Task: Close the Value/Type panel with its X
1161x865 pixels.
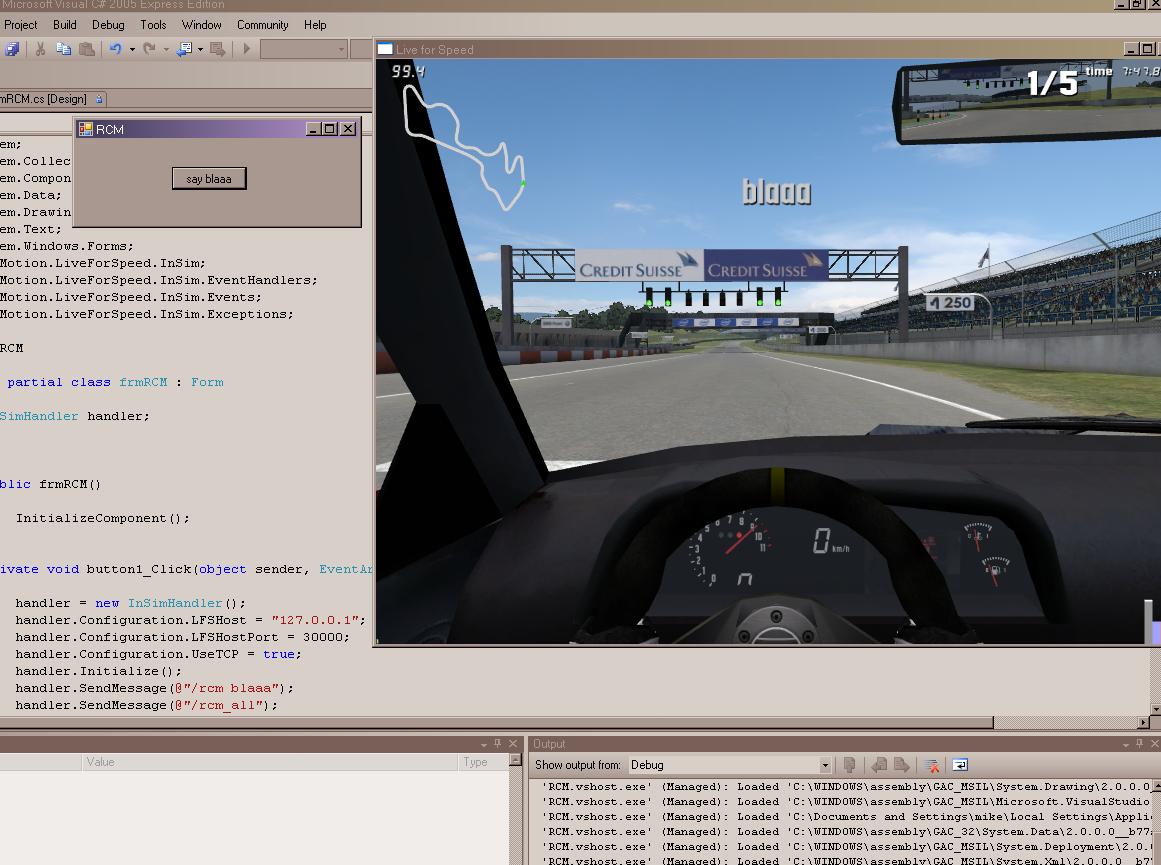Action: pyautogui.click(x=512, y=744)
